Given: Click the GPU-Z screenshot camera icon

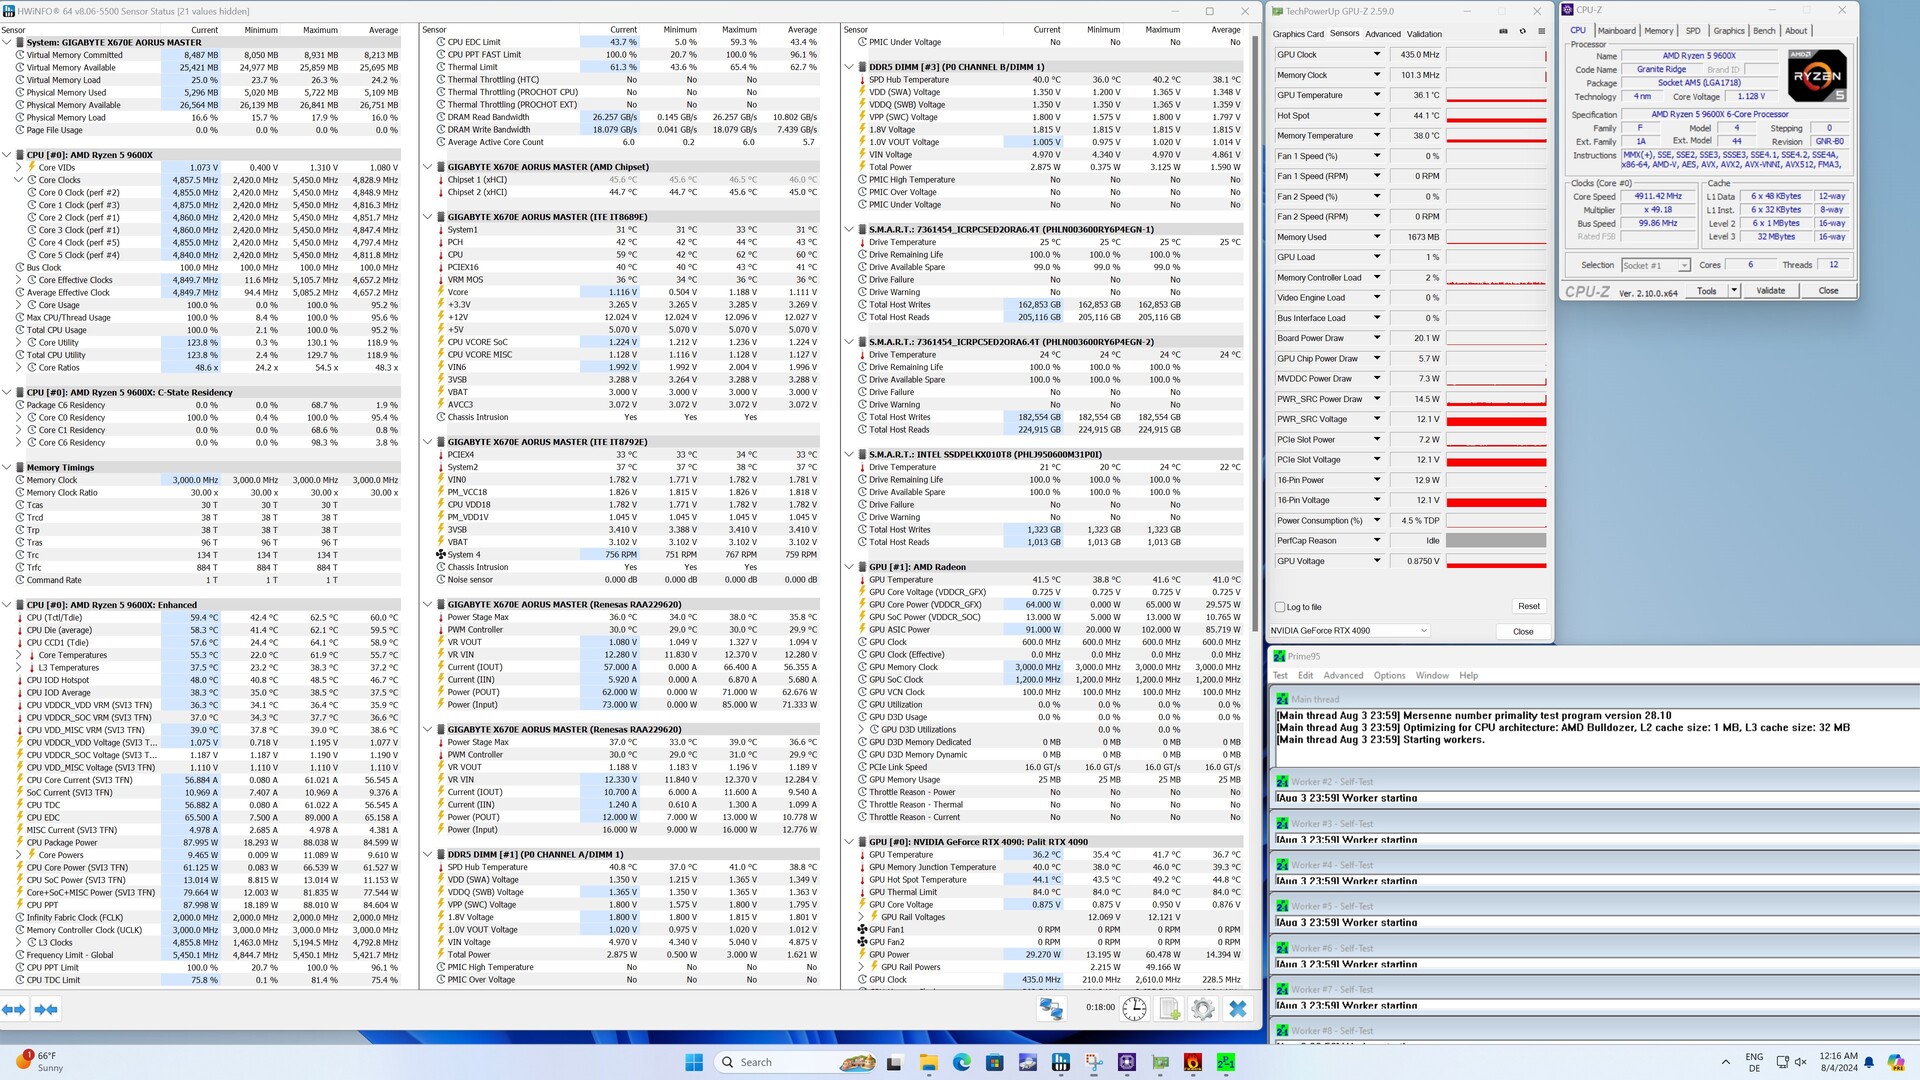Looking at the screenshot, I should point(1503,32).
